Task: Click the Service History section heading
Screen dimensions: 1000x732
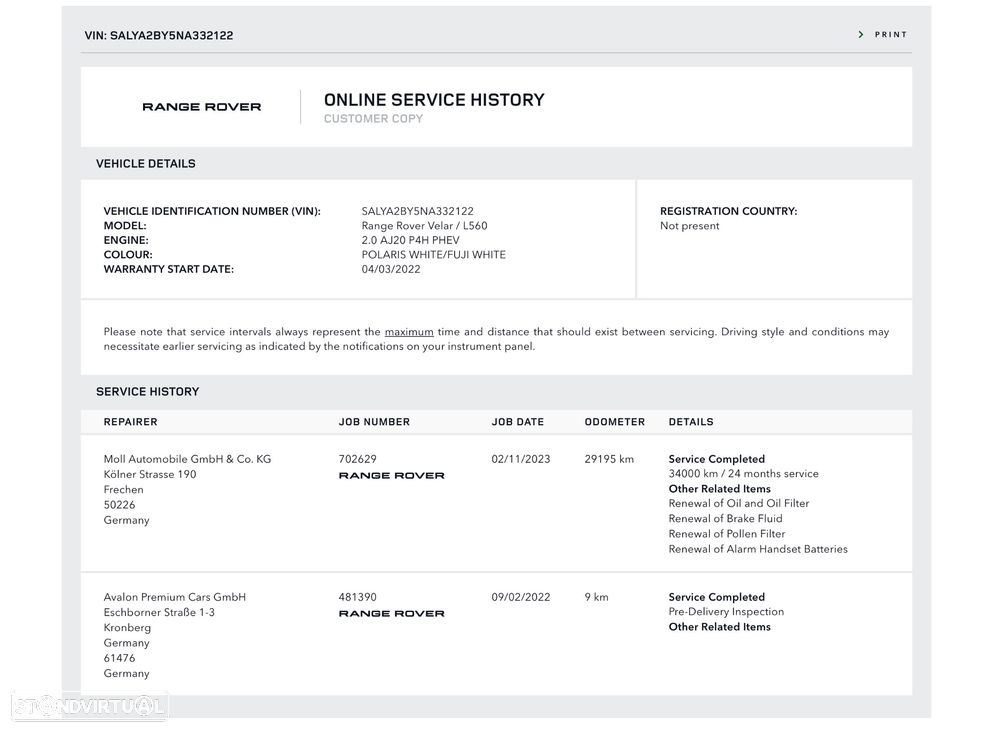Action: coord(147,392)
